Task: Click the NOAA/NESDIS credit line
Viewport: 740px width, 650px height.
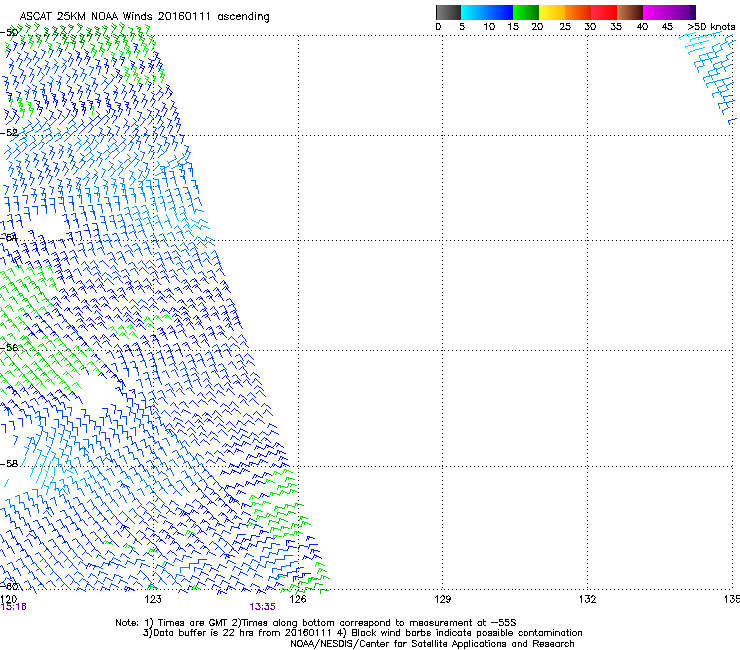Action: pos(432,644)
